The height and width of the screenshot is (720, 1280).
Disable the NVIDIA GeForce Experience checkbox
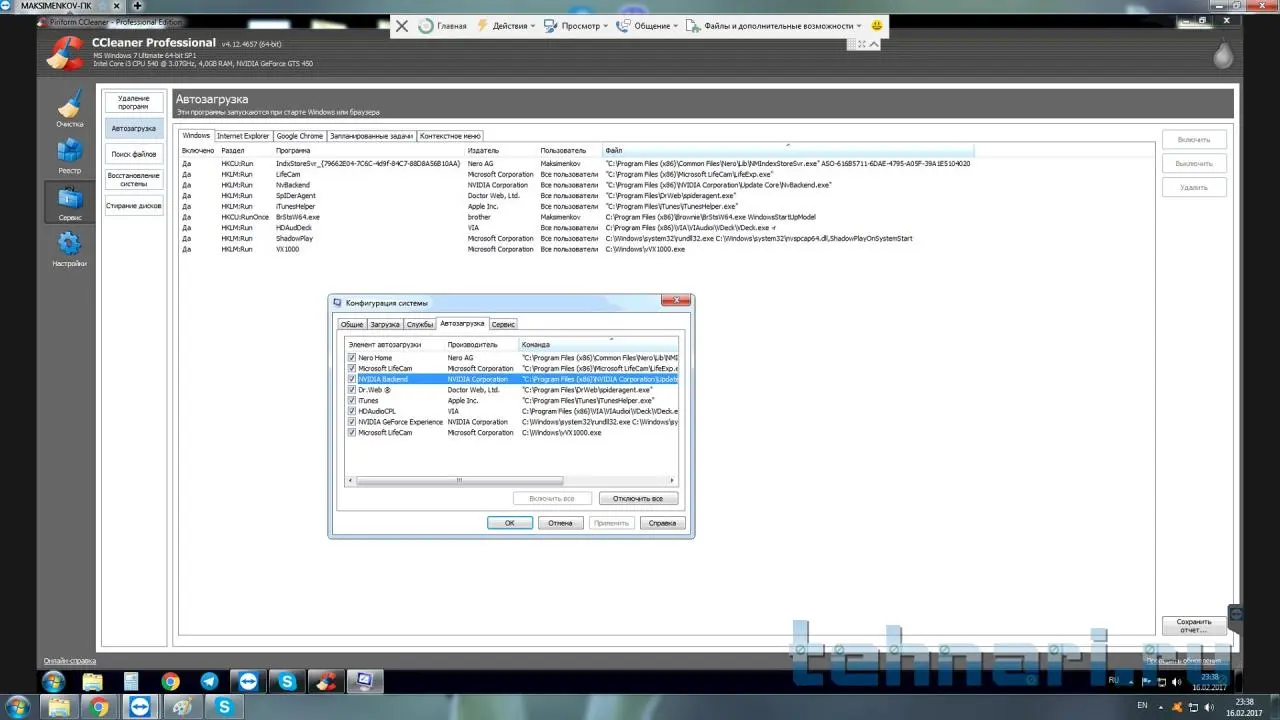(352, 422)
